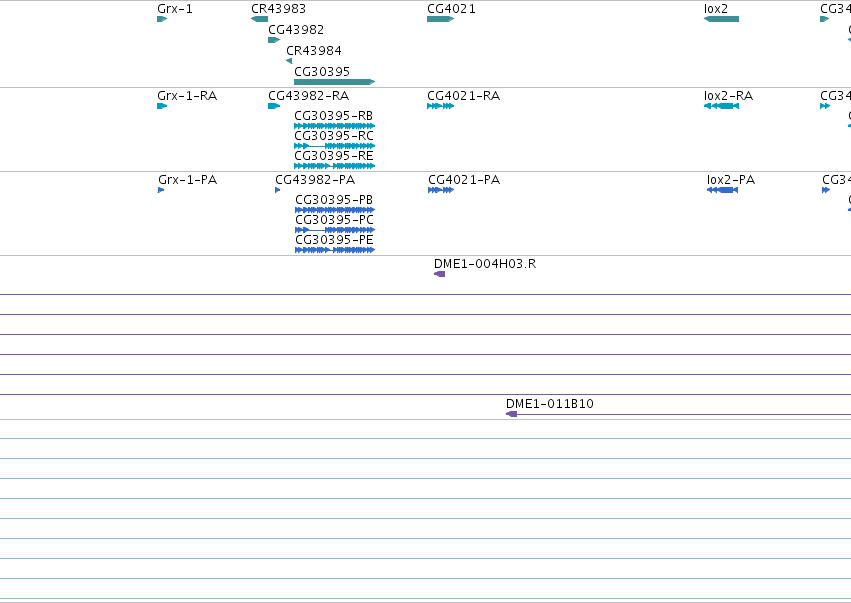
Task: Click the Grx-1 gene label
Action: (175, 9)
